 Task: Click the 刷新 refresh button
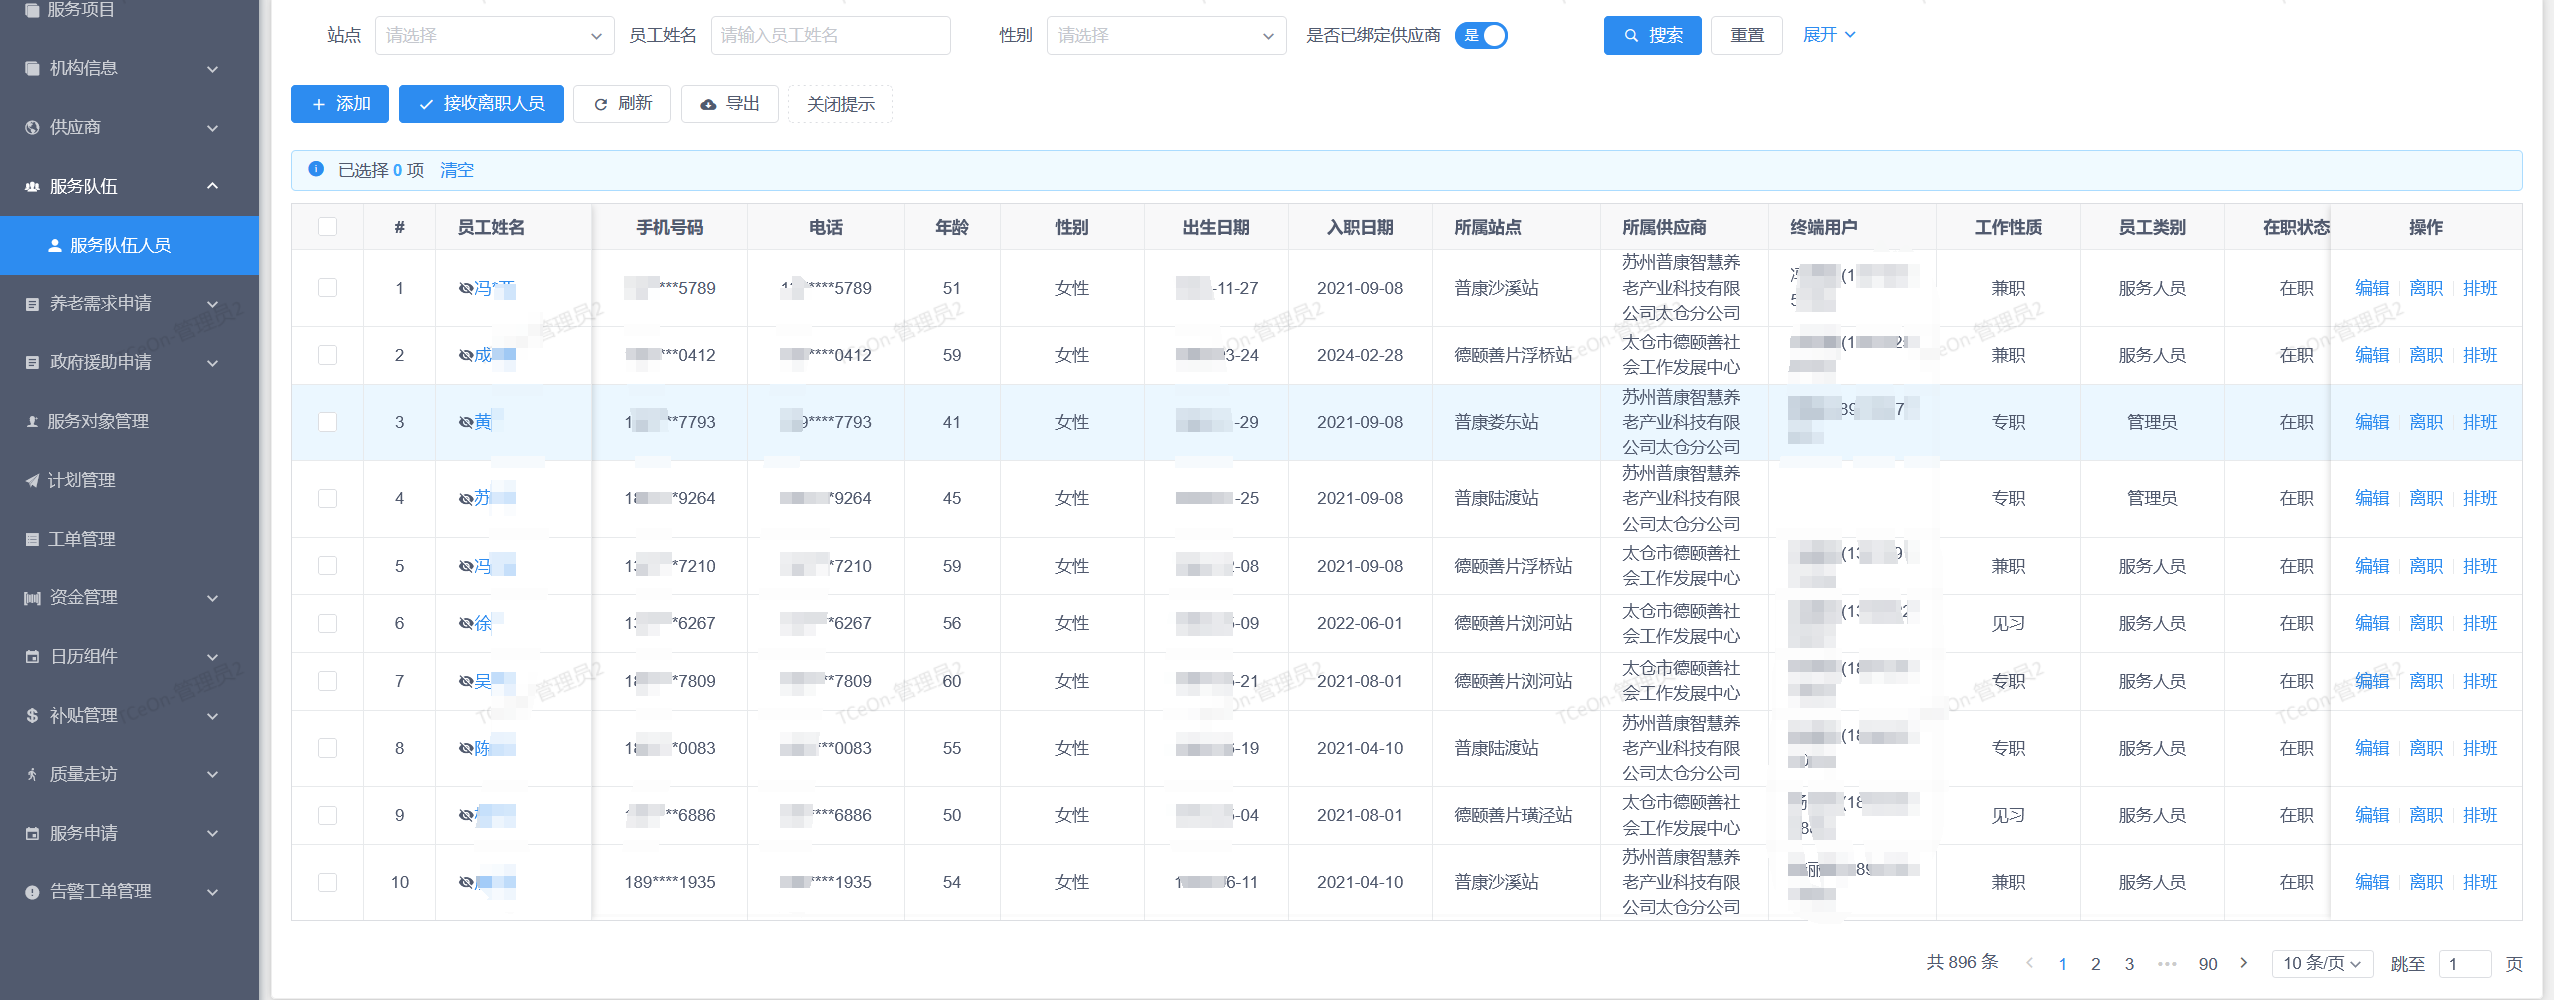(622, 104)
